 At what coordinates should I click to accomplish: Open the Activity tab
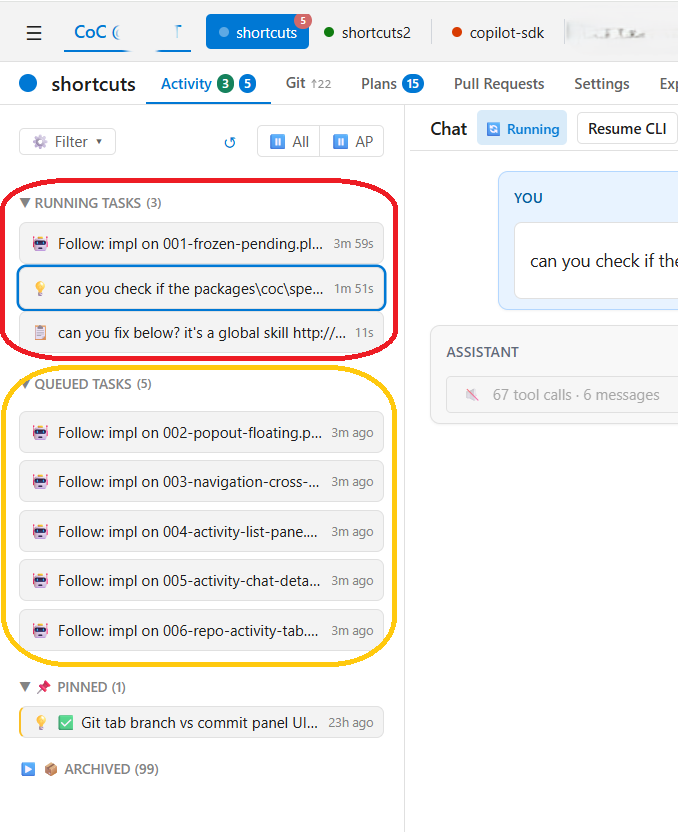208,84
